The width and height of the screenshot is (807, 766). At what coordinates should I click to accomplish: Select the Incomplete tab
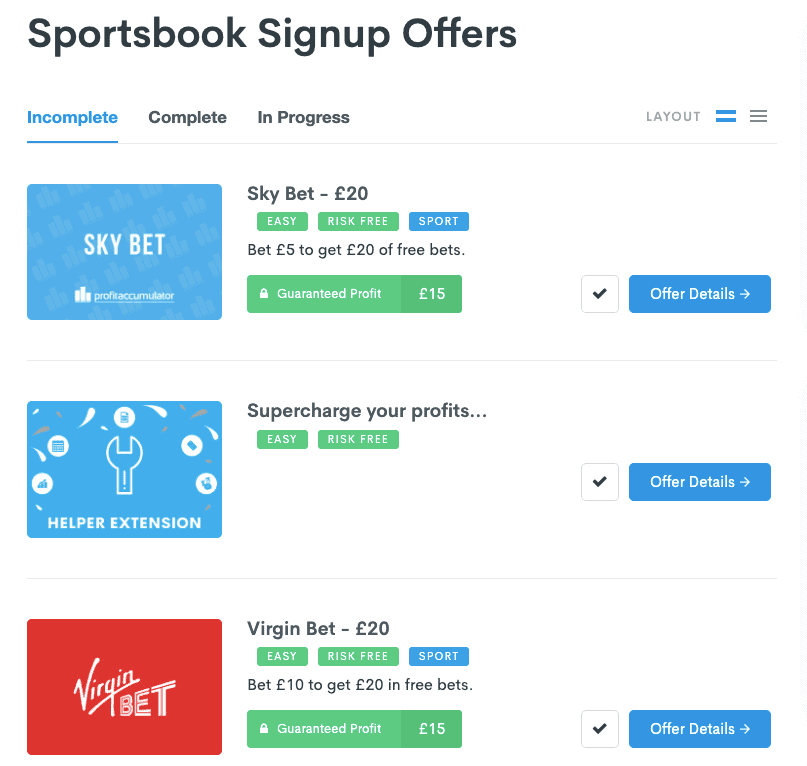(73, 117)
